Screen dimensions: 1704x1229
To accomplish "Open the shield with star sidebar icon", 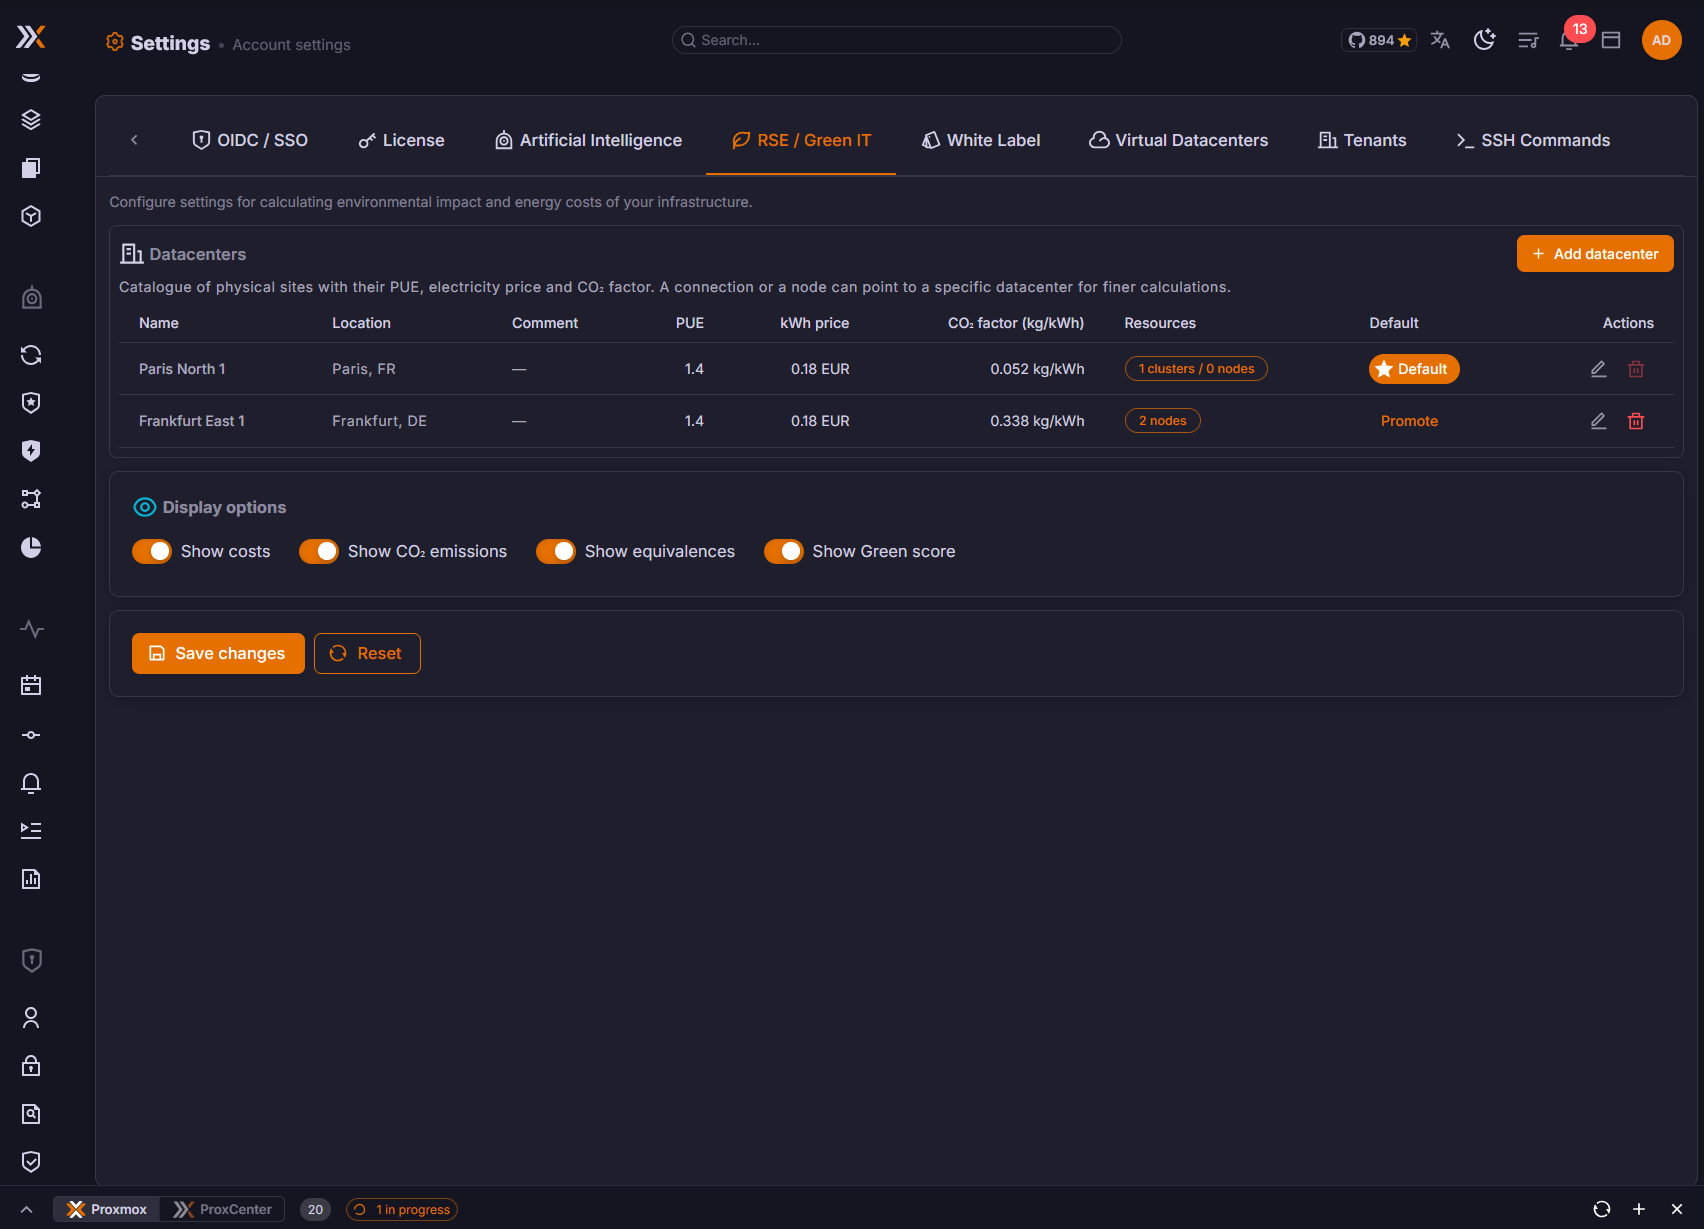I will 31,403.
